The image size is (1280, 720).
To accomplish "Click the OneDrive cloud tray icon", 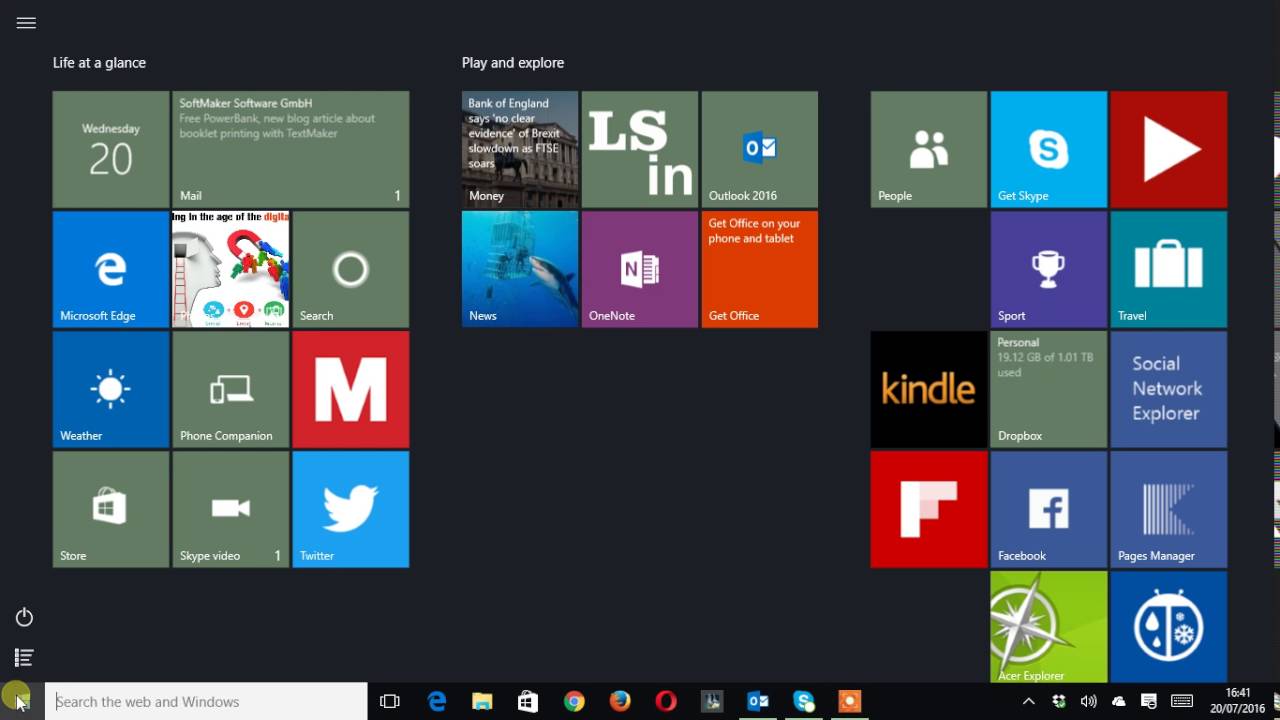I will click(1119, 701).
